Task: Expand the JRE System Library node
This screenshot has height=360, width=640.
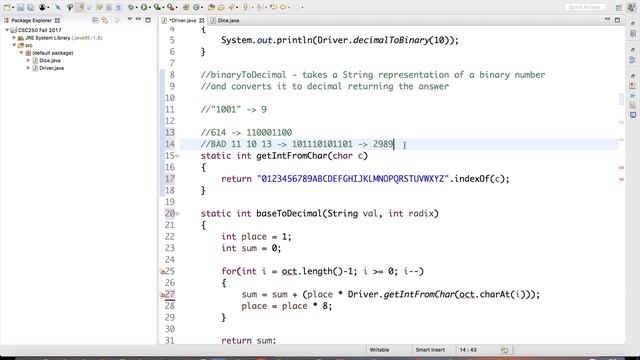Action: 14,38
